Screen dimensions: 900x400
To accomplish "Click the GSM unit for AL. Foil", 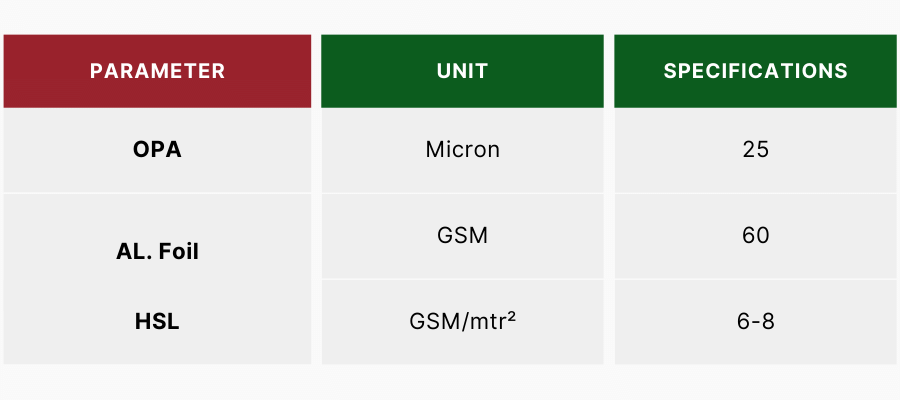I will click(x=462, y=236).
